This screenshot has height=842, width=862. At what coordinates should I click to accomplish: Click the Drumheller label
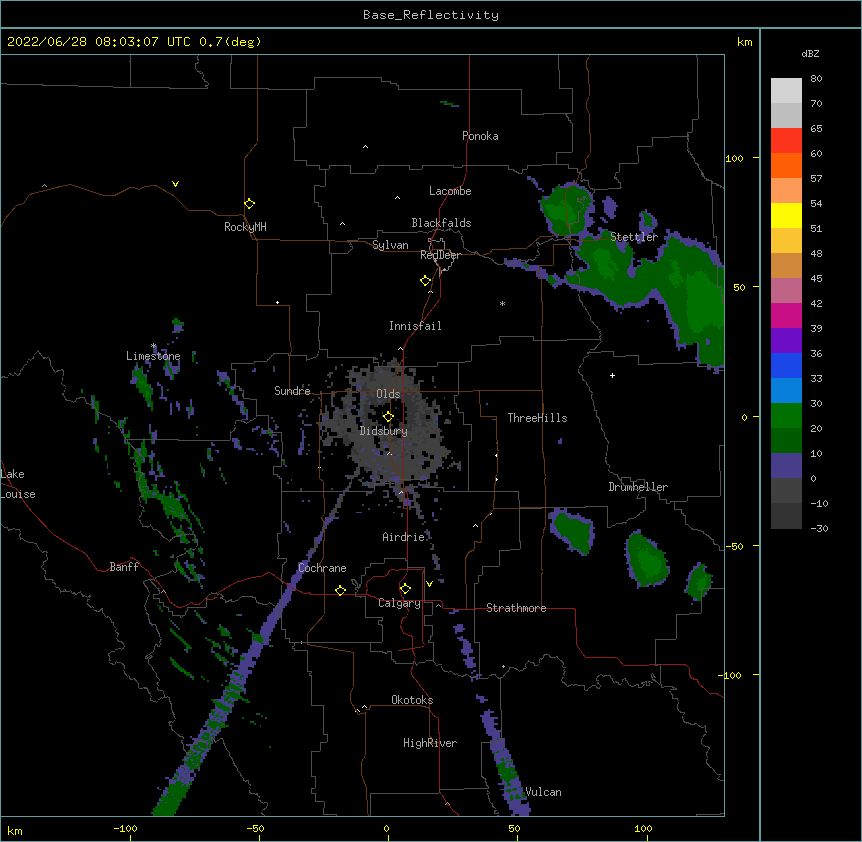pyautogui.click(x=638, y=487)
